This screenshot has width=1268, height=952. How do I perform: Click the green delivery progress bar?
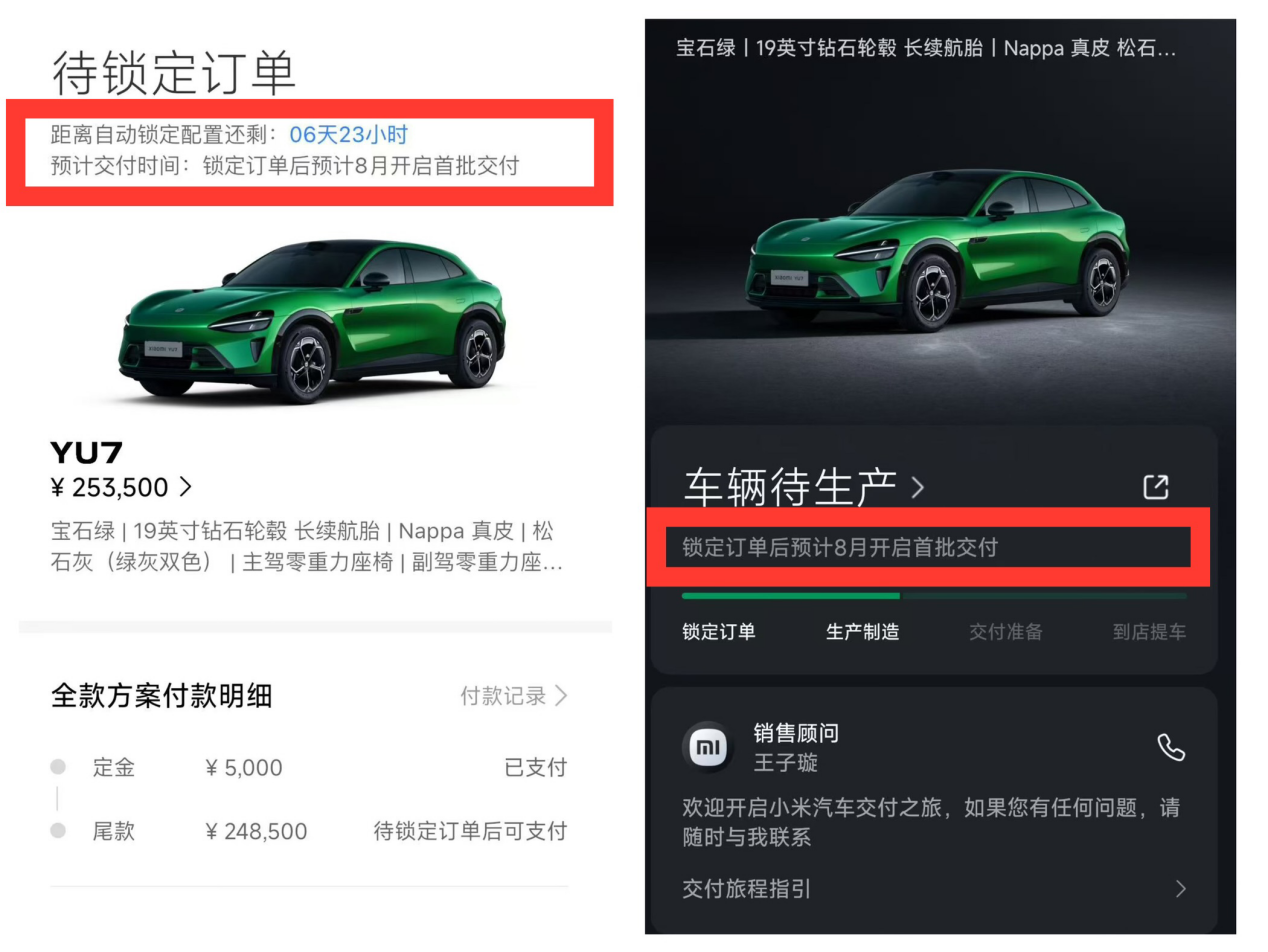coord(791,596)
